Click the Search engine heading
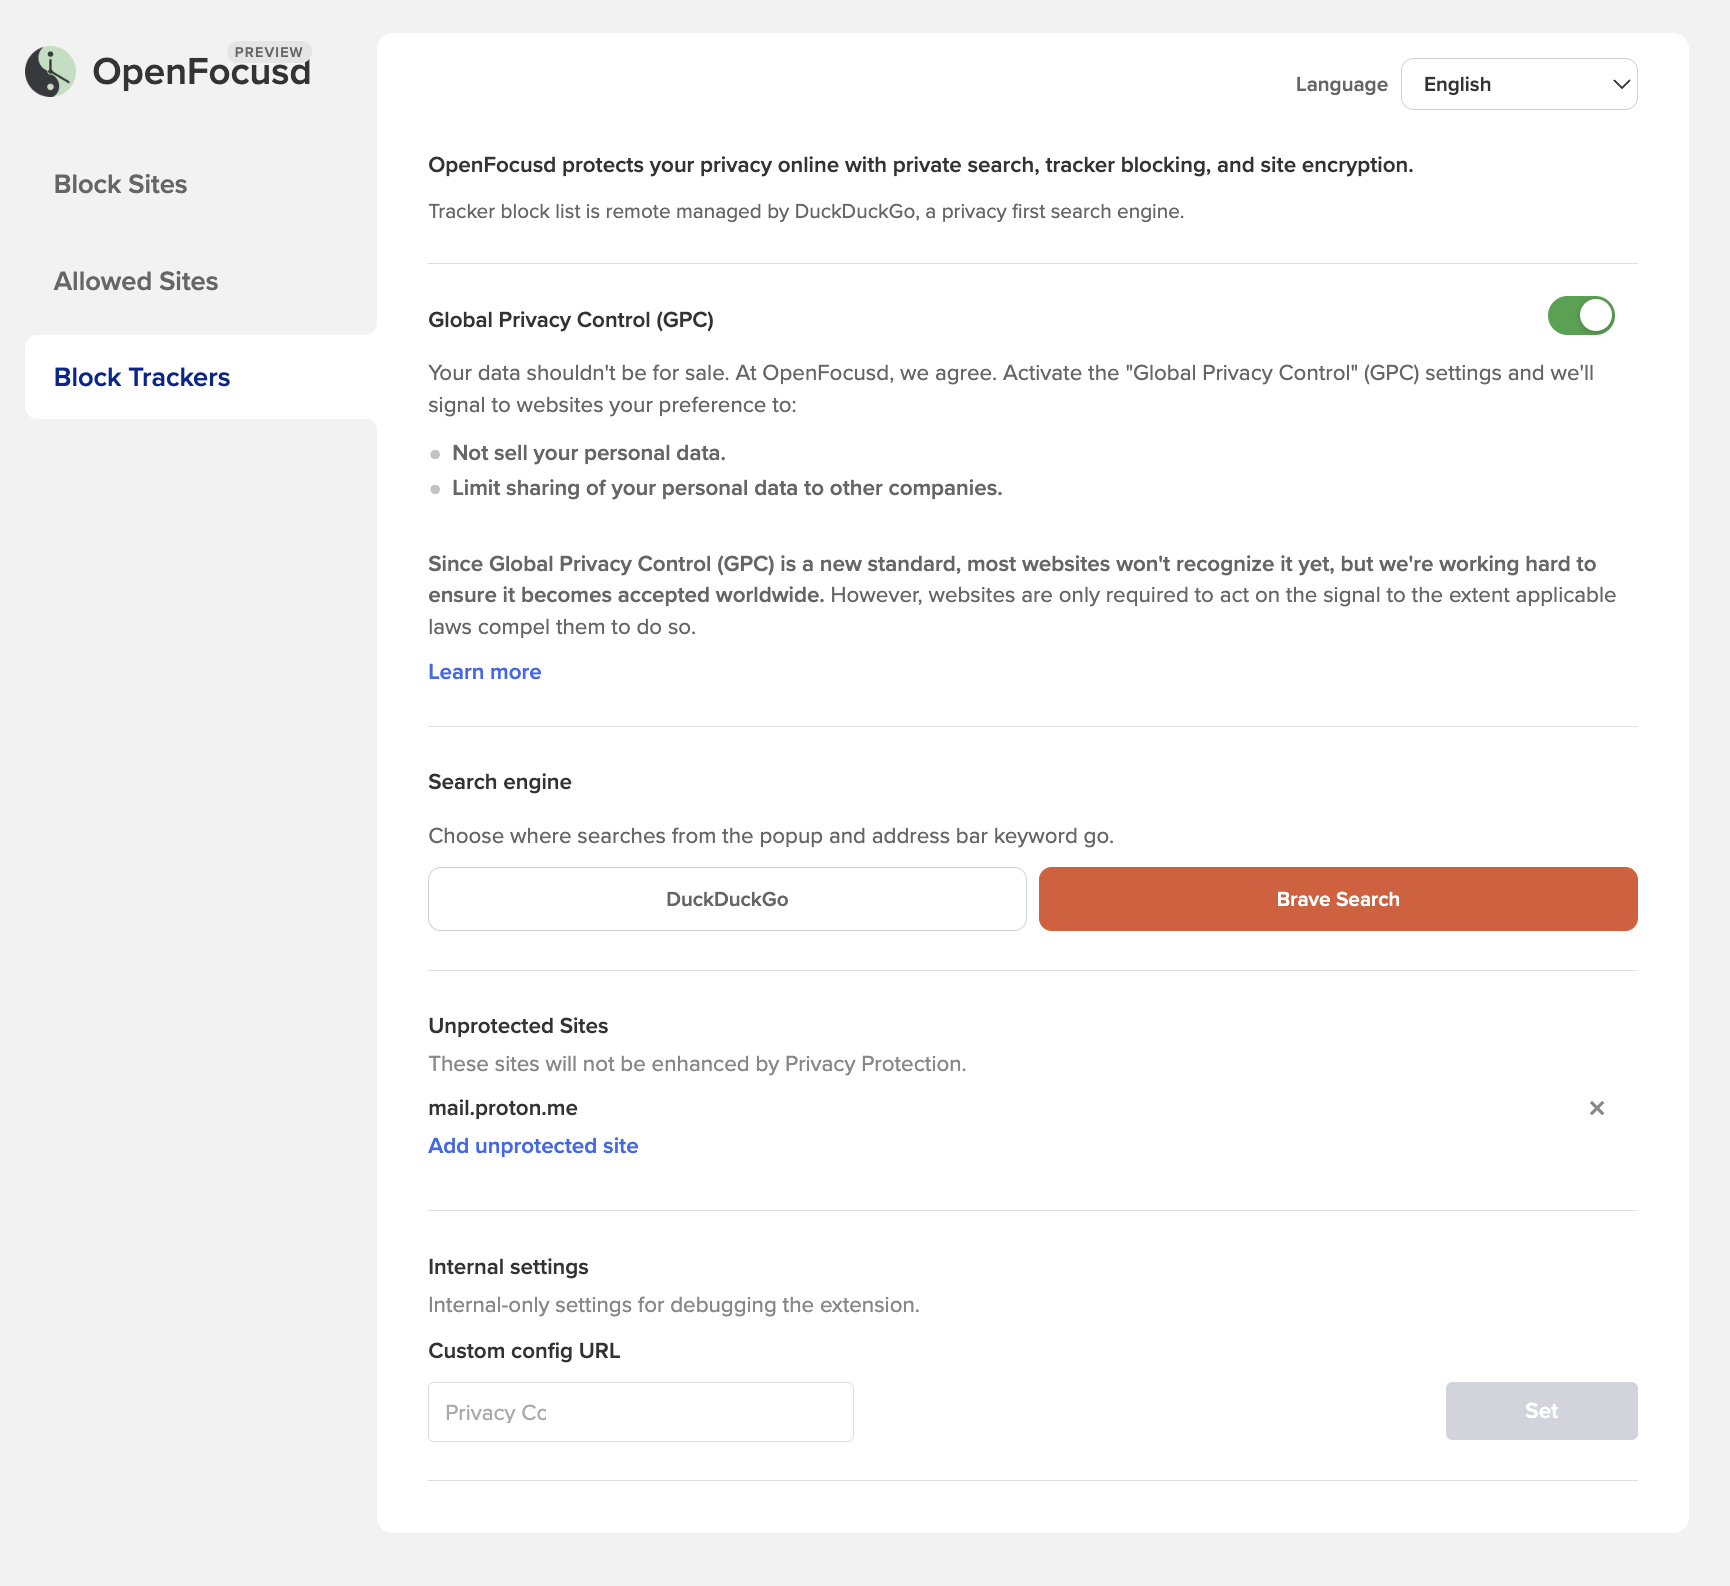The width and height of the screenshot is (1730, 1586). [x=500, y=782]
